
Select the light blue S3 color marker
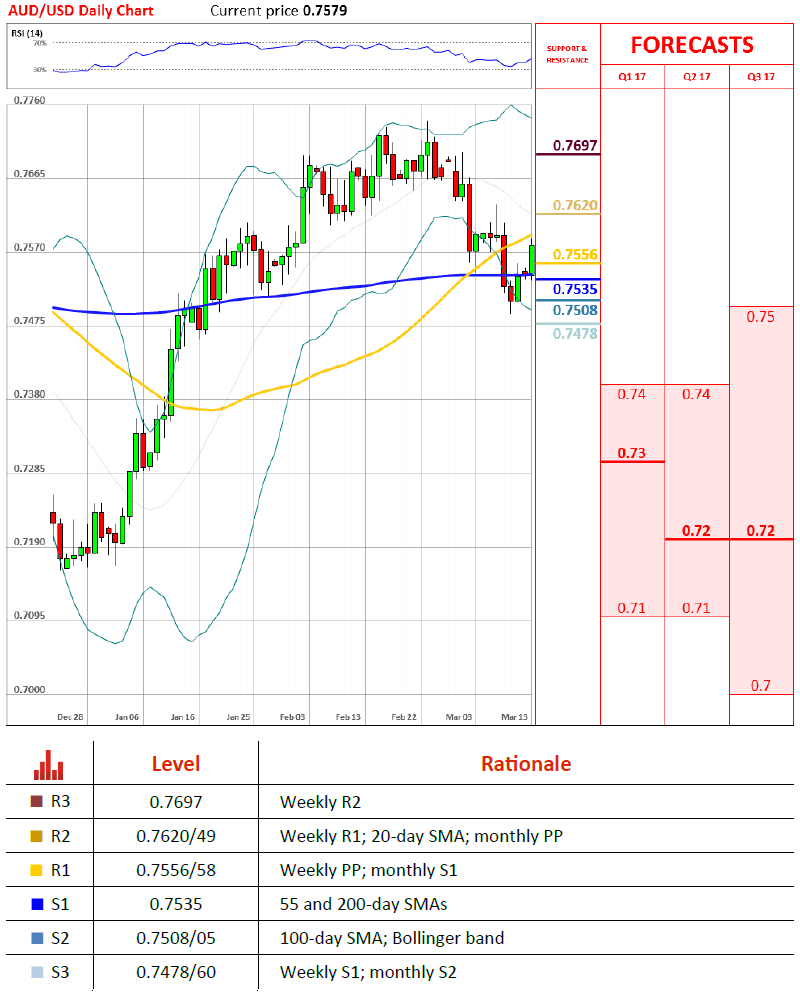point(38,972)
